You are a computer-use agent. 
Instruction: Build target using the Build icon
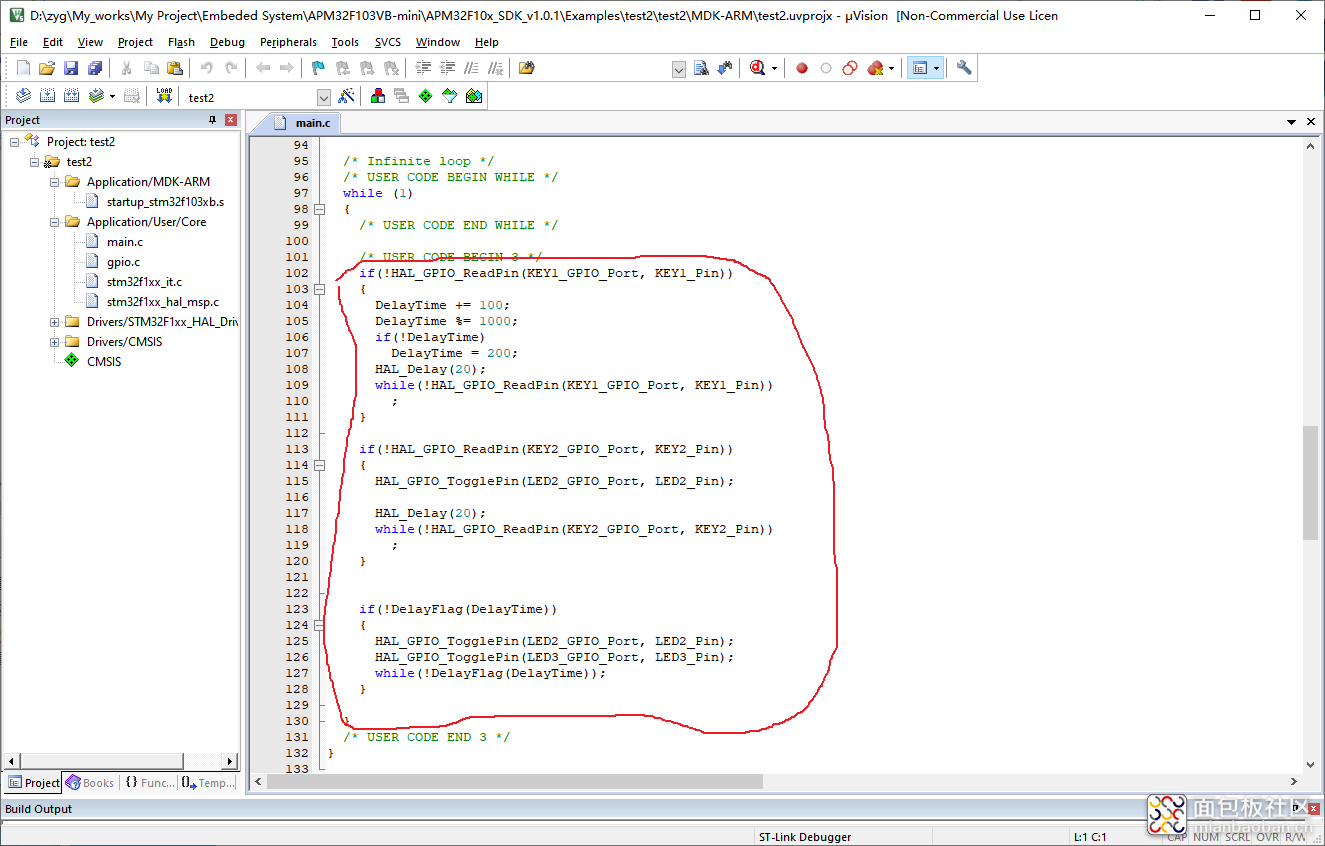(x=48, y=96)
